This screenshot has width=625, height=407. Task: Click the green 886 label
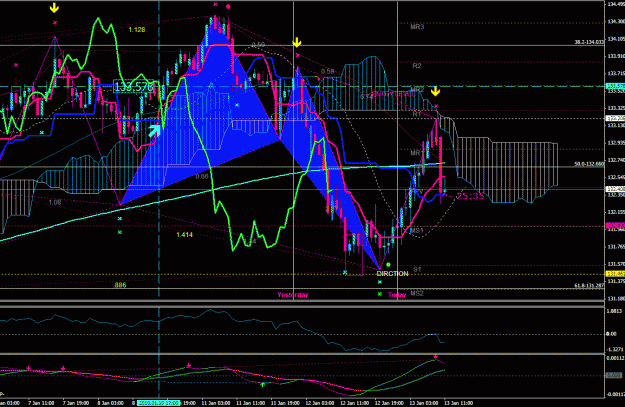coord(120,285)
